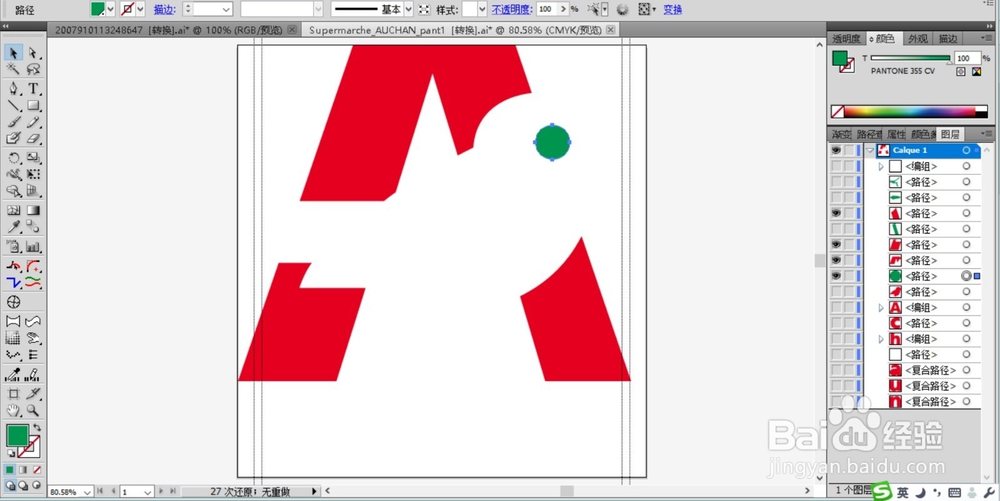
Task: Open the 基本 brush definition dropdown
Action: click(x=409, y=9)
